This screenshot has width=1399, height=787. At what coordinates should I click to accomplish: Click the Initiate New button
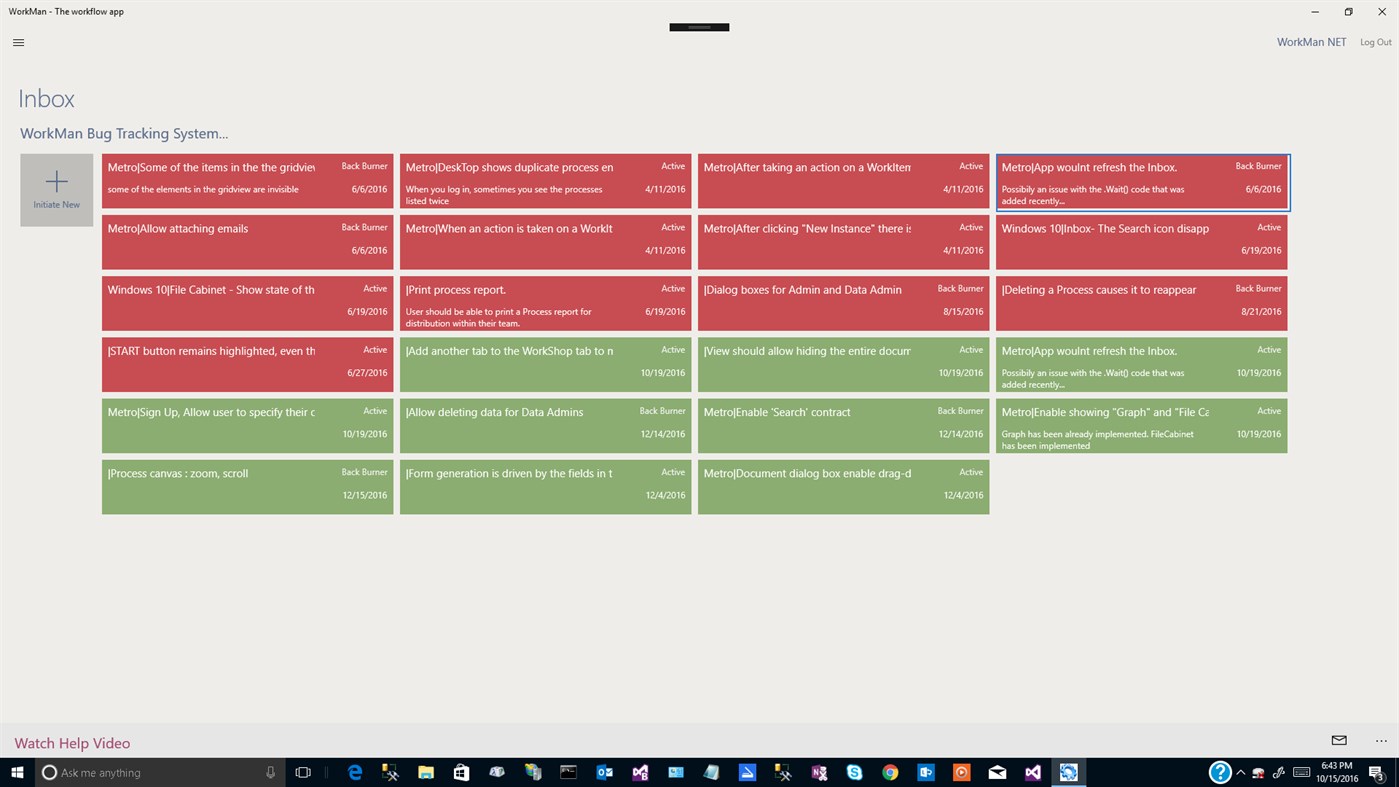56,190
